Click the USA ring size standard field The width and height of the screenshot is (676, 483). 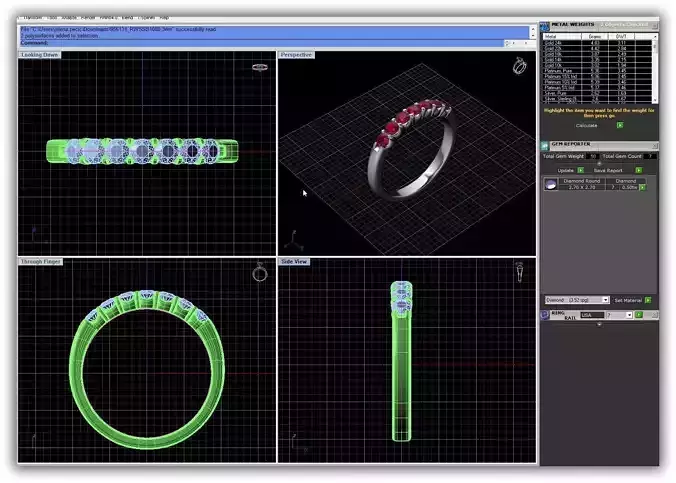(x=592, y=315)
